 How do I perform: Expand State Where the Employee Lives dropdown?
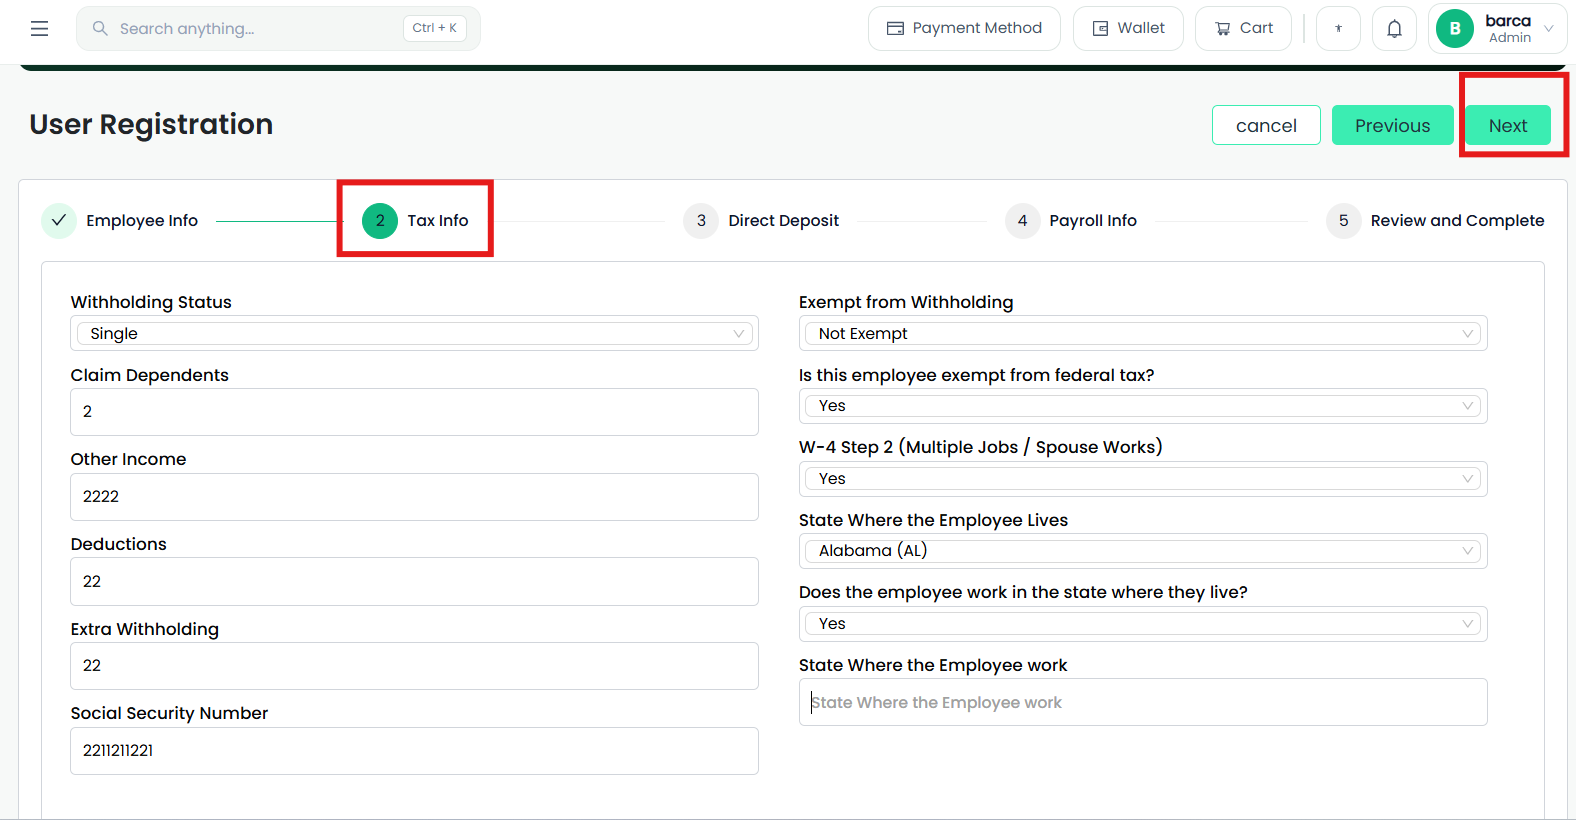point(1143,551)
